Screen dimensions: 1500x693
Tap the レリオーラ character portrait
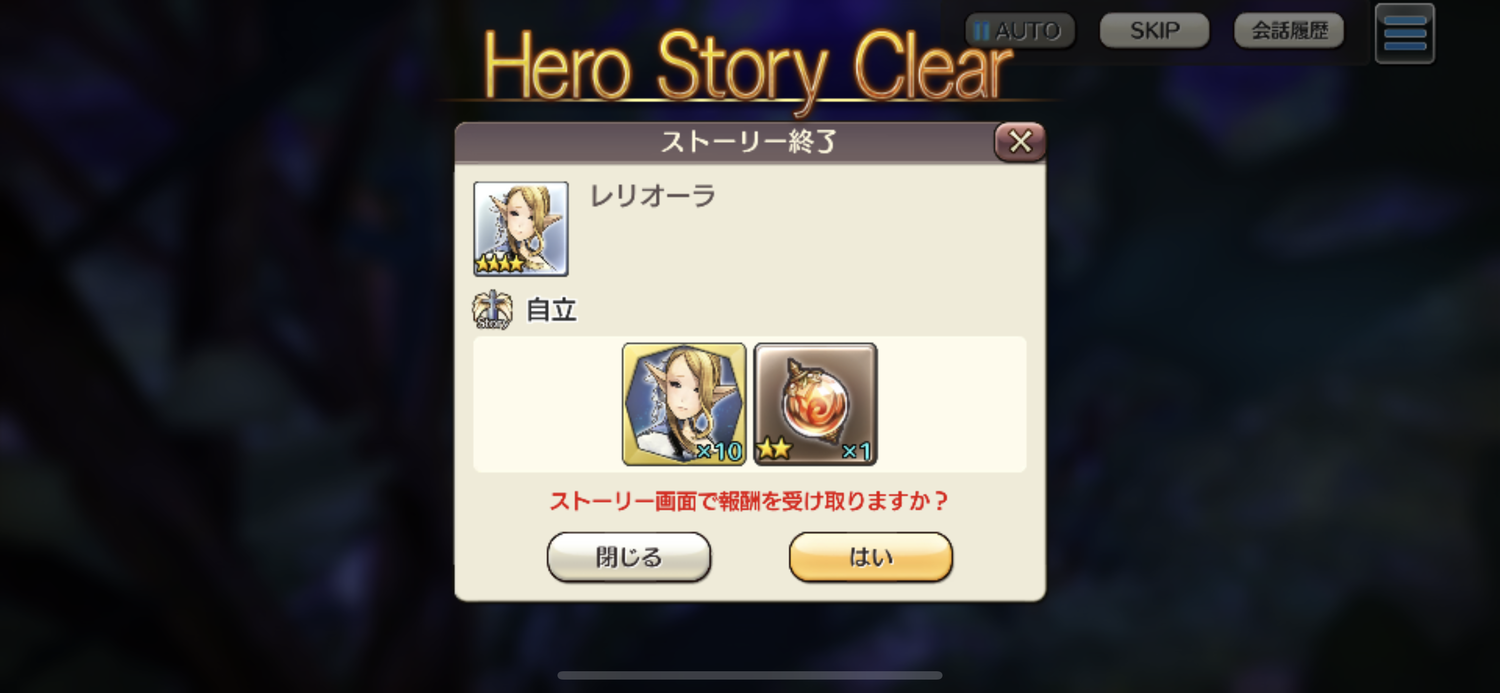point(521,229)
